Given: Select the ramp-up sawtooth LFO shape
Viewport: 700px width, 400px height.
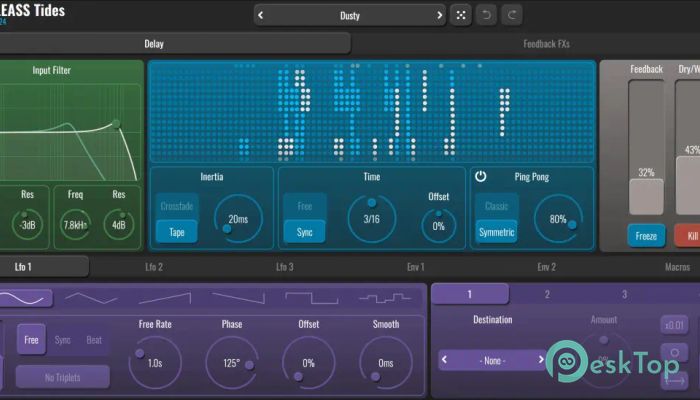Looking at the screenshot, I should click(x=164, y=298).
